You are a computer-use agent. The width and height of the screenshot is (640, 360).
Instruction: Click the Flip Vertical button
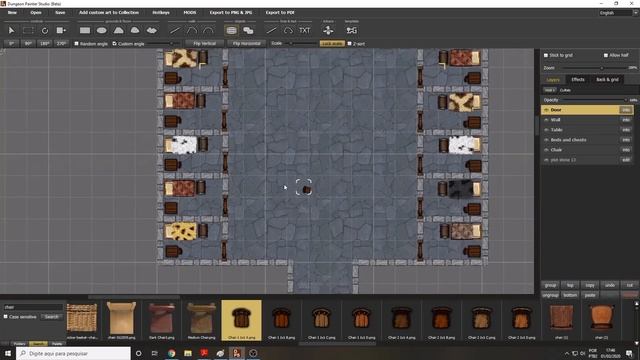(x=204, y=43)
